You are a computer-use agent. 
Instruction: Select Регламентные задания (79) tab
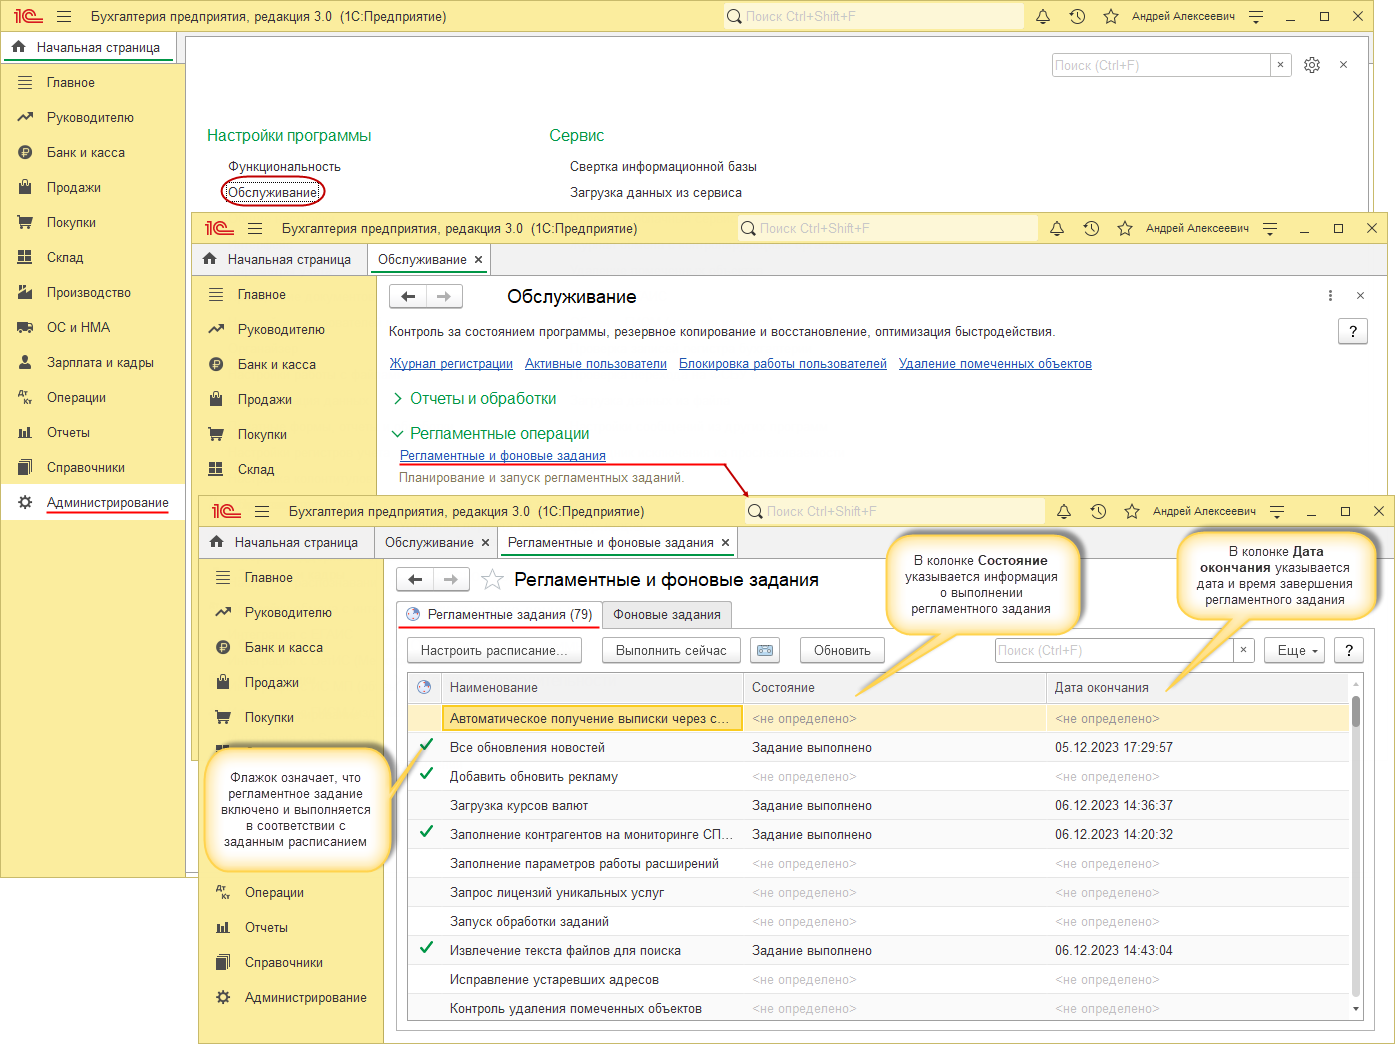(x=498, y=614)
